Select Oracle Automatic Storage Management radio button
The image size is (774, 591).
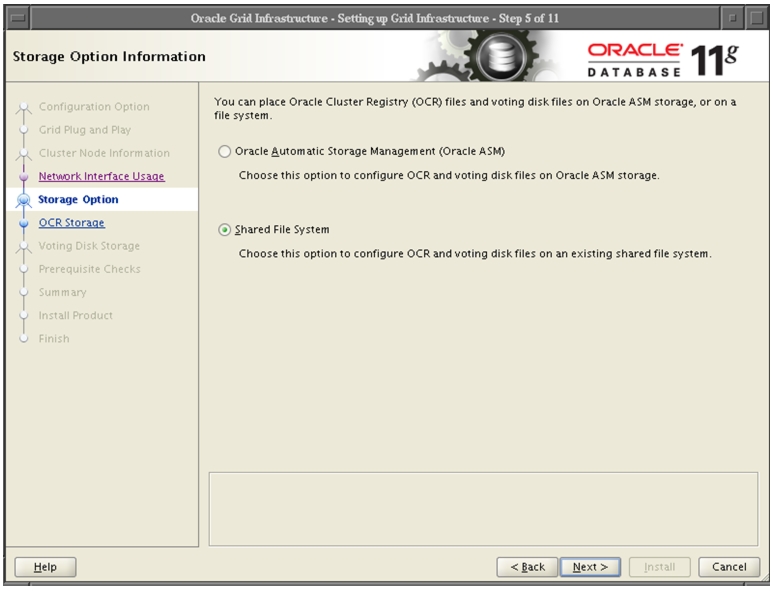225,152
